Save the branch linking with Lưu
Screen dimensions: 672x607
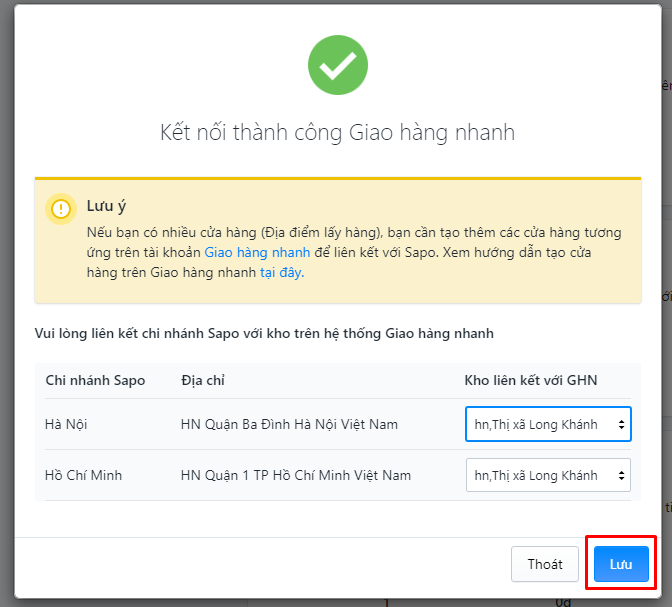click(621, 564)
